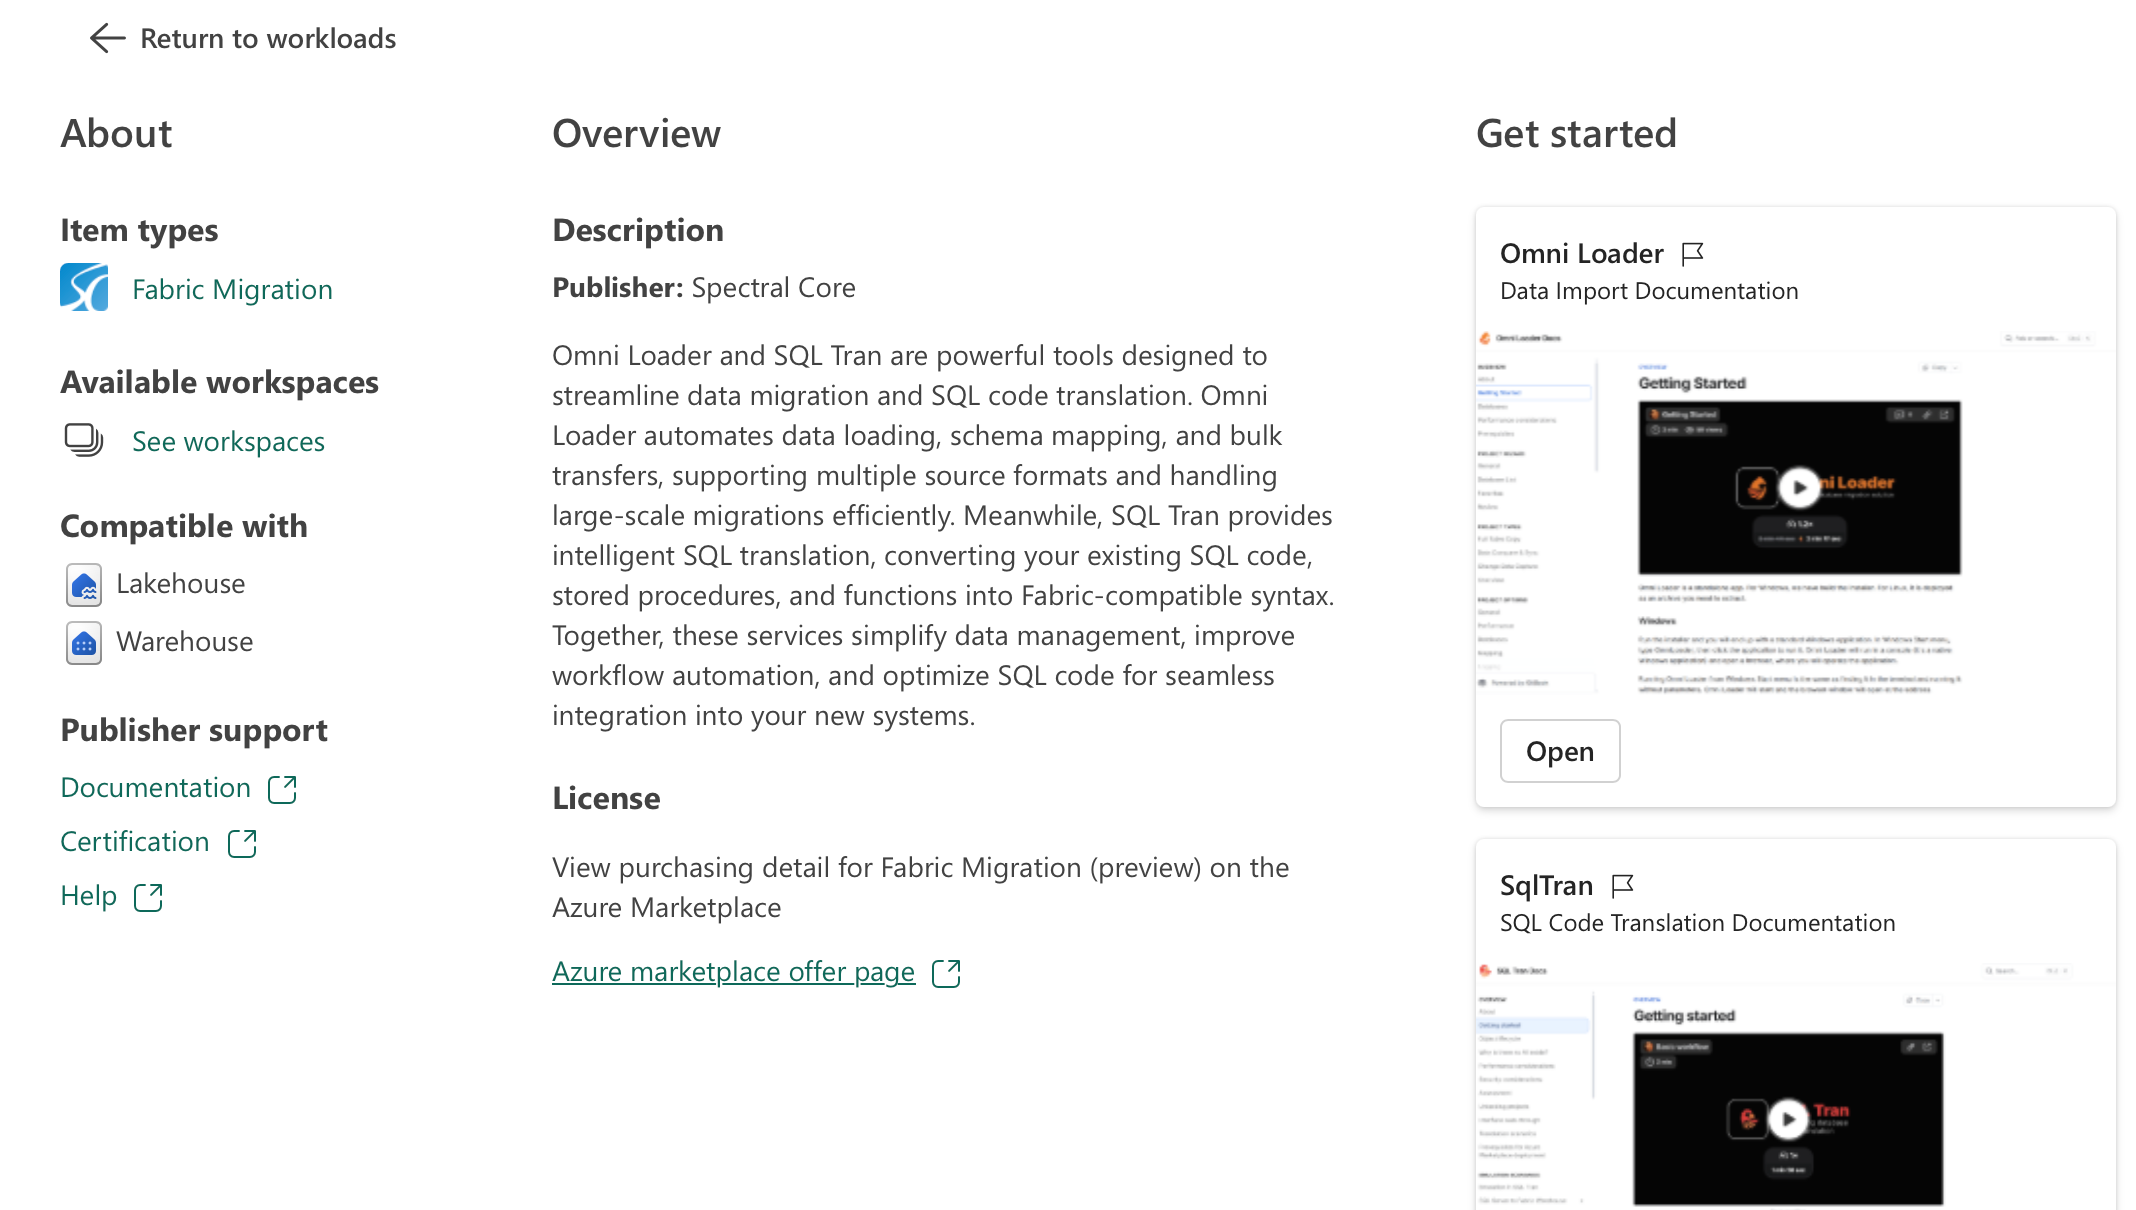This screenshot has height=1210, width=2136.
Task: Open Azure marketplace offer page link
Action: point(733,972)
